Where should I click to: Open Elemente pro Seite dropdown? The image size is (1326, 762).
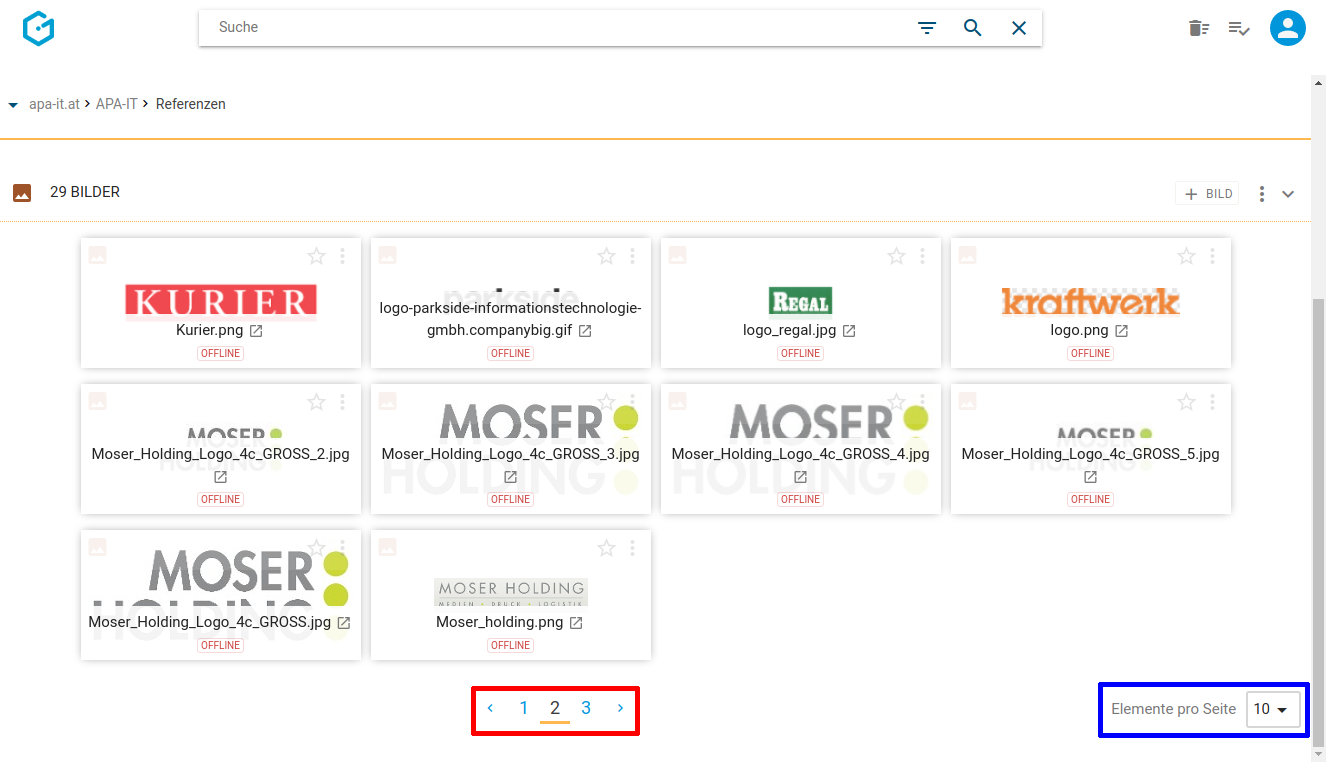pos(1273,709)
